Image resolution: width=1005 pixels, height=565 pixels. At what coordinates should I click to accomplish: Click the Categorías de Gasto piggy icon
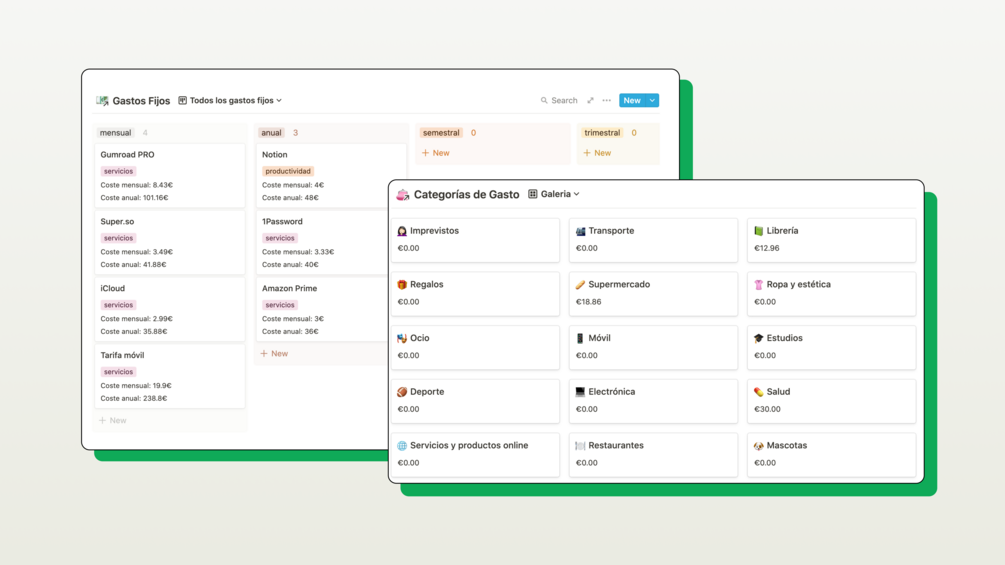403,195
